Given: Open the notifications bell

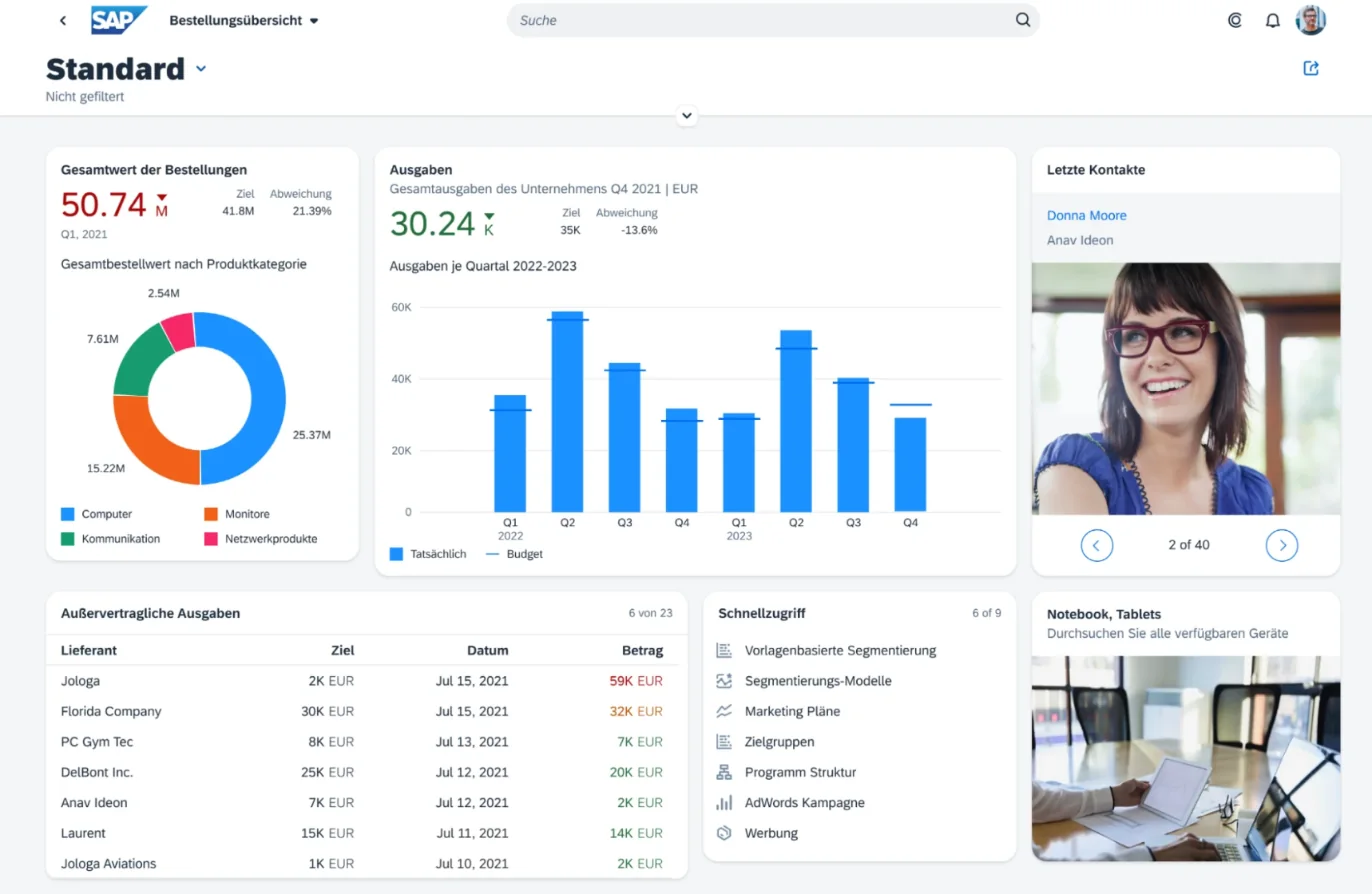Looking at the screenshot, I should coord(1273,20).
